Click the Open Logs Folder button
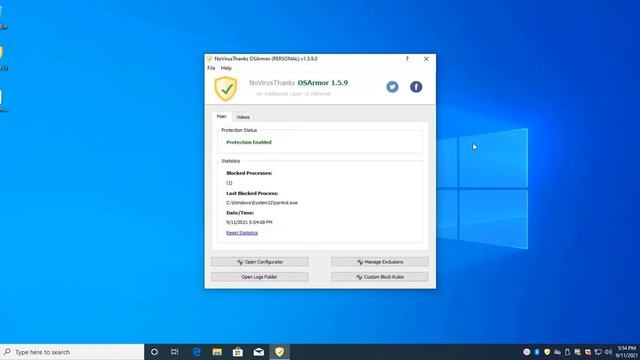The image size is (640, 360). pos(260,277)
